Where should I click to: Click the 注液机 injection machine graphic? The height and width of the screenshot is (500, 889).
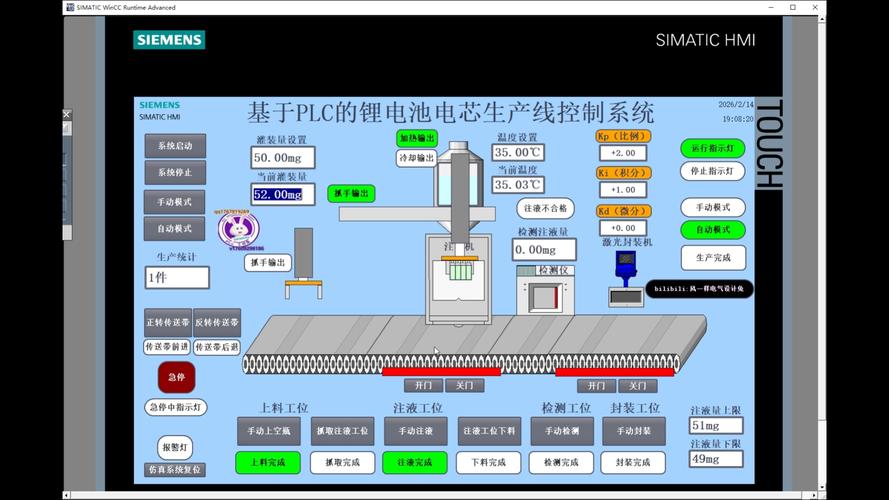459,281
